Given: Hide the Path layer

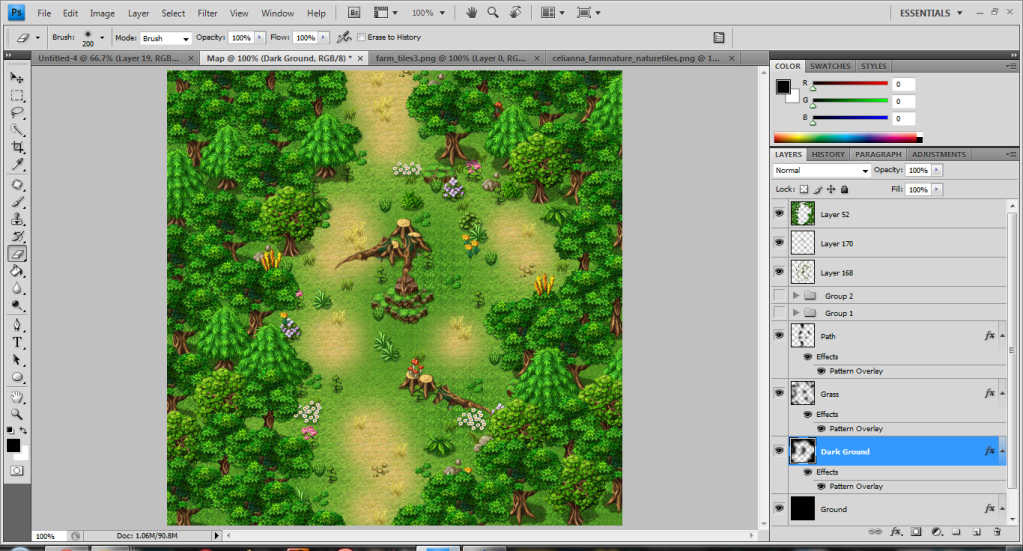Looking at the screenshot, I should [779, 335].
